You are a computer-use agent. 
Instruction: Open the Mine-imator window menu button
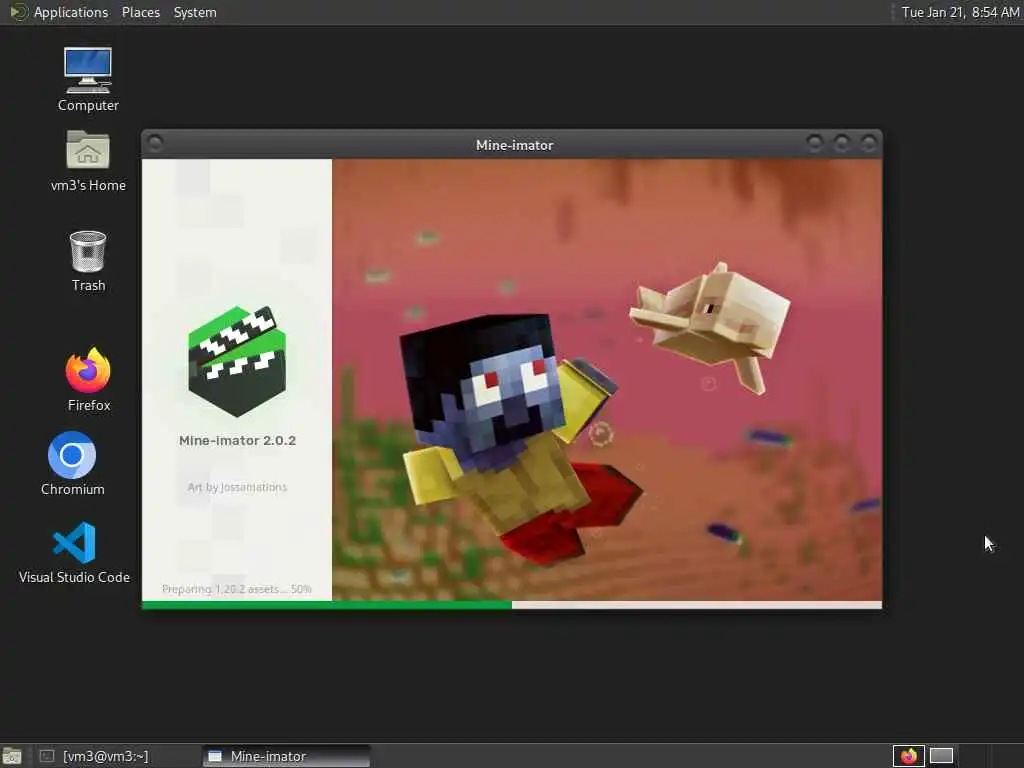pyautogui.click(x=155, y=143)
